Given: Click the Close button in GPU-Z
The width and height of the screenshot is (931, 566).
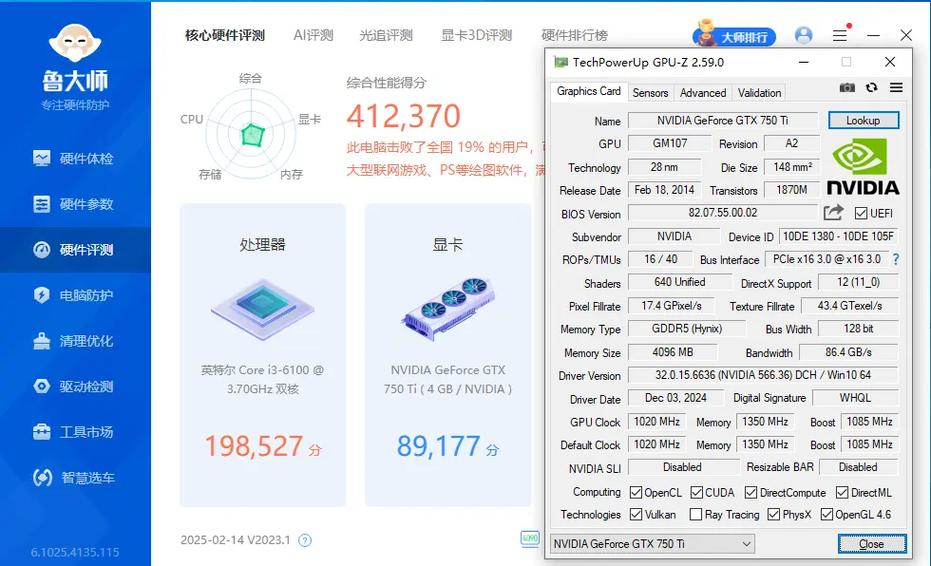Looking at the screenshot, I should pos(872,544).
